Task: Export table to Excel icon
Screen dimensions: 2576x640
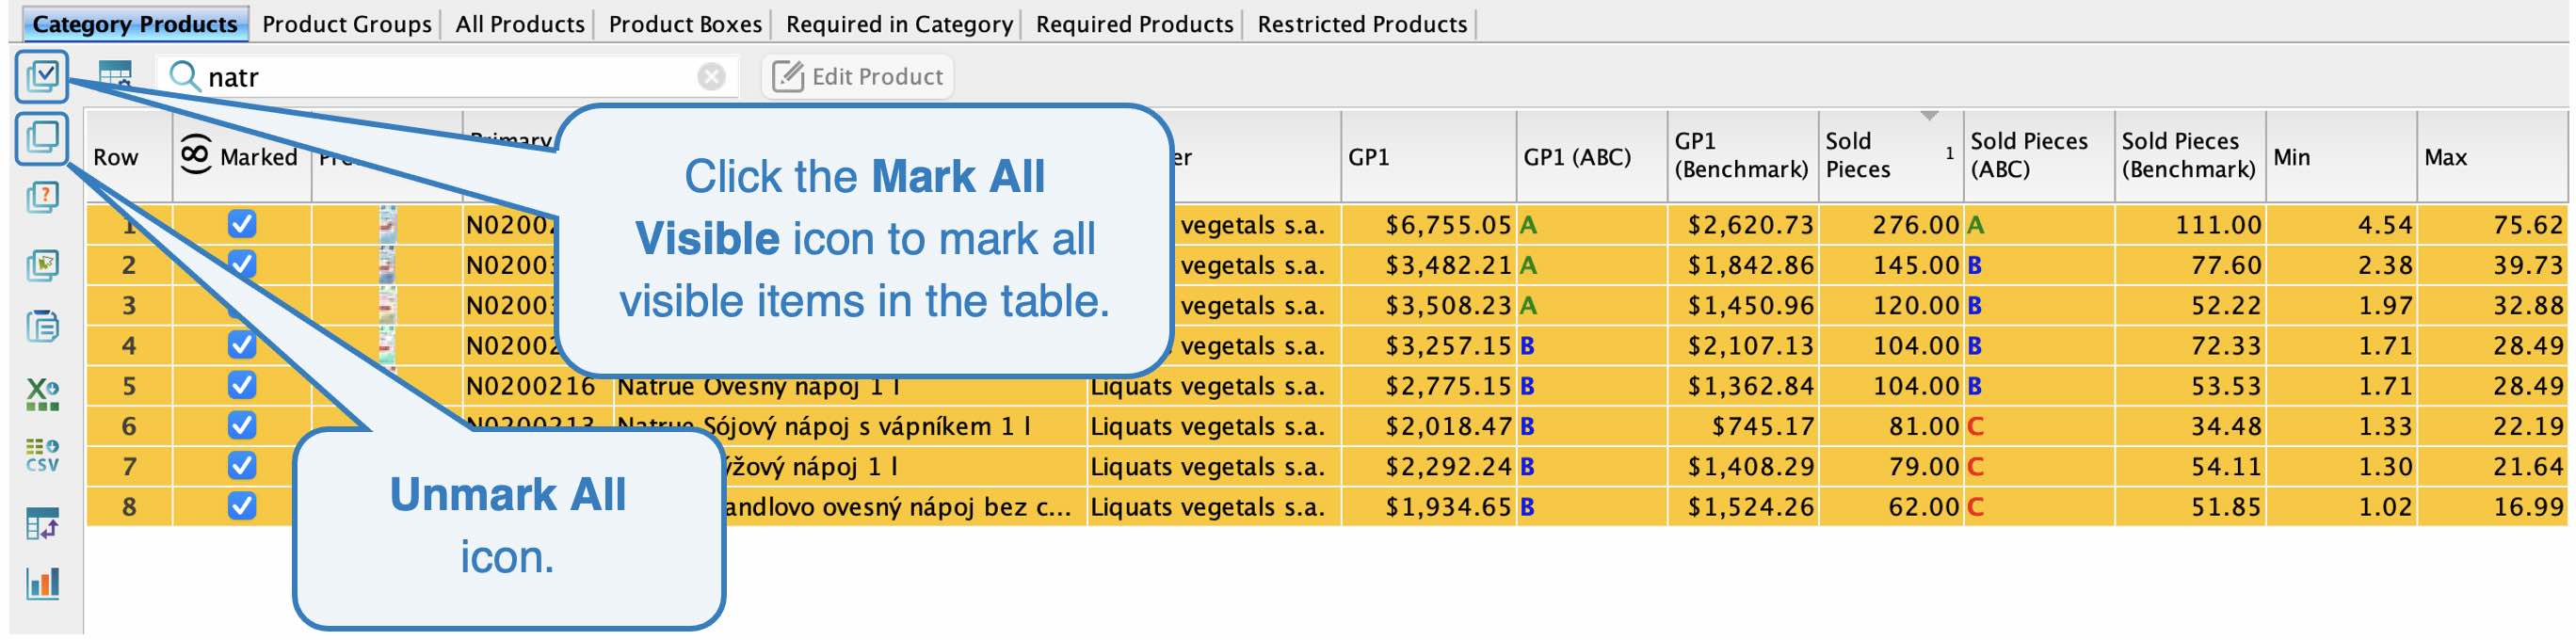Action: point(42,394)
